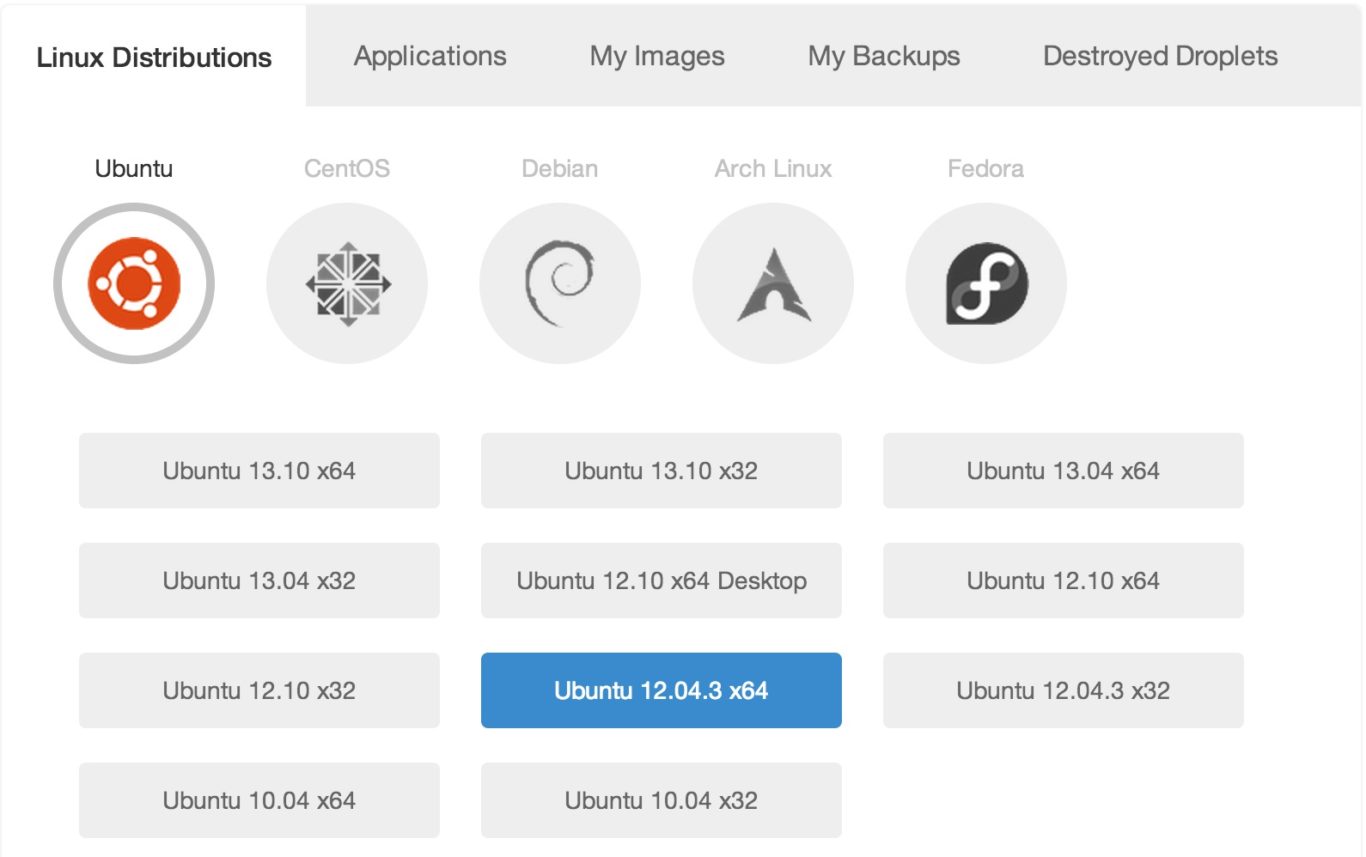Click the Debian label text
The height and width of the screenshot is (857, 1366).
pyautogui.click(x=560, y=168)
